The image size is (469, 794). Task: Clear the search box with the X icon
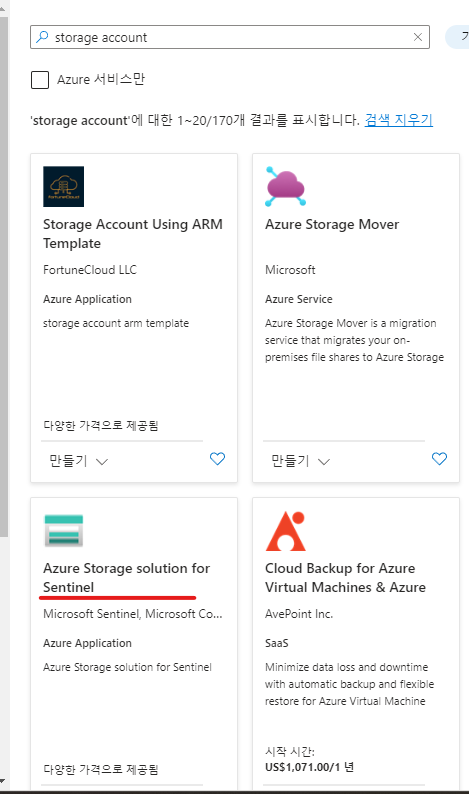tap(418, 37)
